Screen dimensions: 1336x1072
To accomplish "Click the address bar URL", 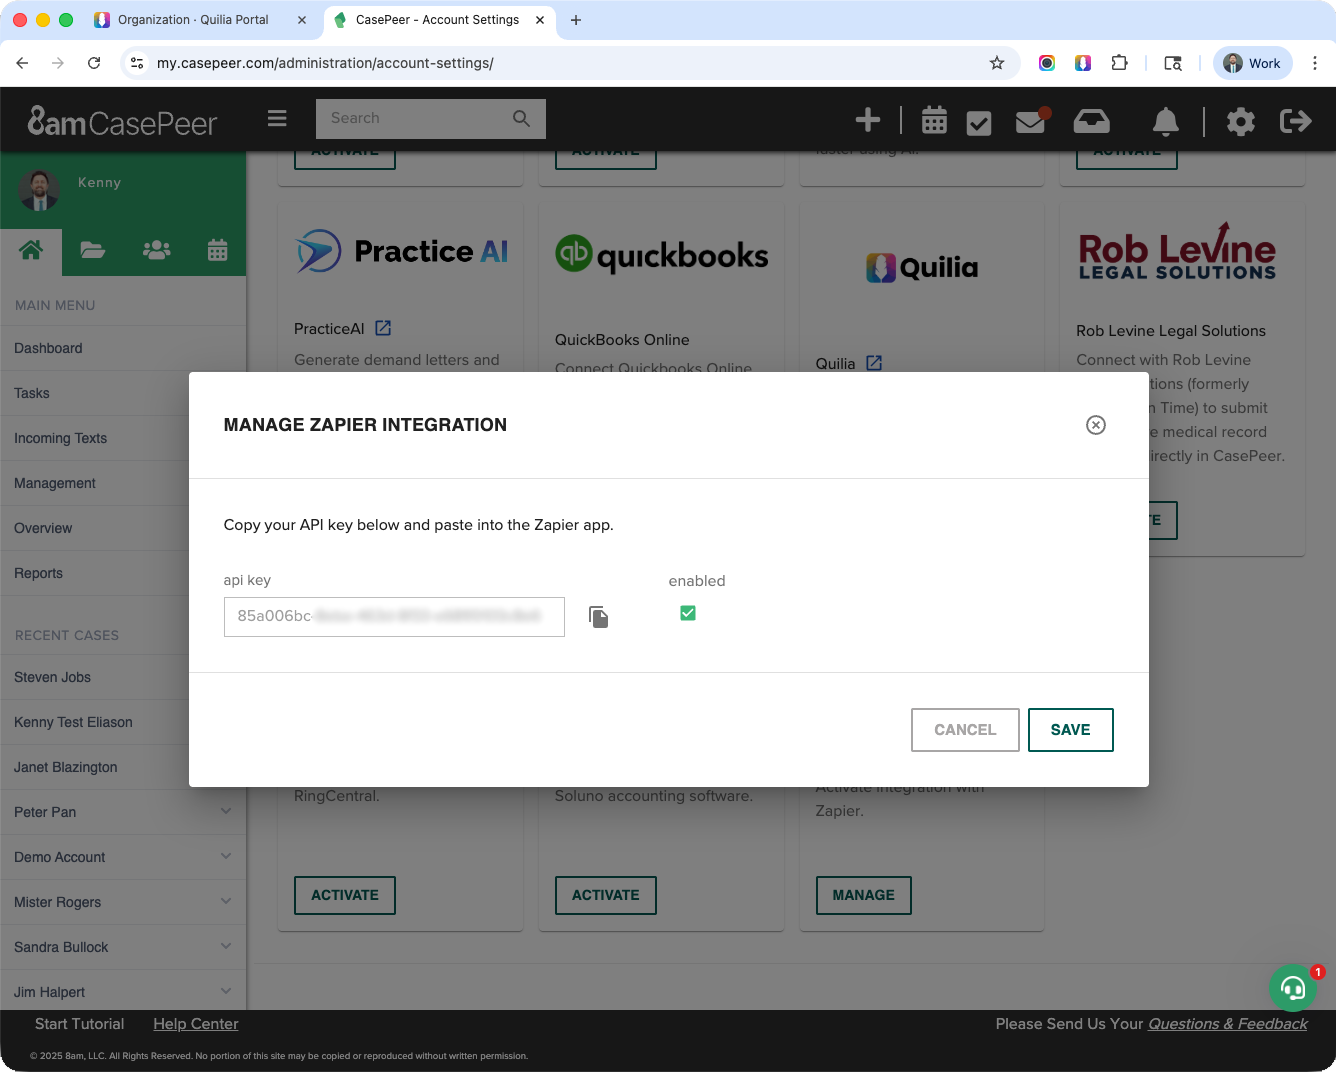I will [x=325, y=63].
